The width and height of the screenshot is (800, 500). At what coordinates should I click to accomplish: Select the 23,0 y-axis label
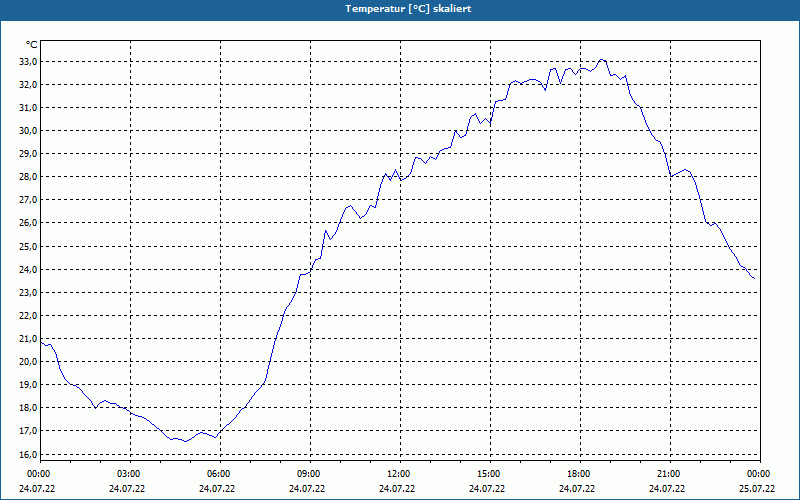28,292
